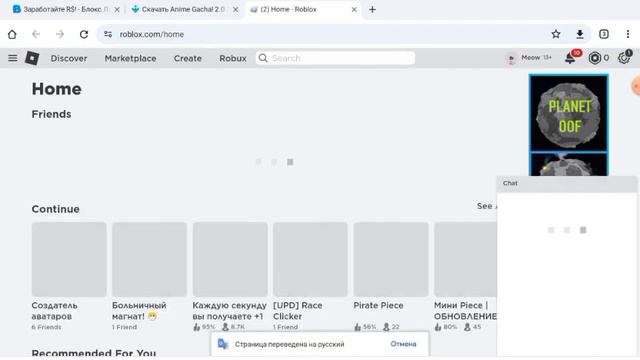View site information icon in address bar
The image size is (640, 360).
[108, 34]
